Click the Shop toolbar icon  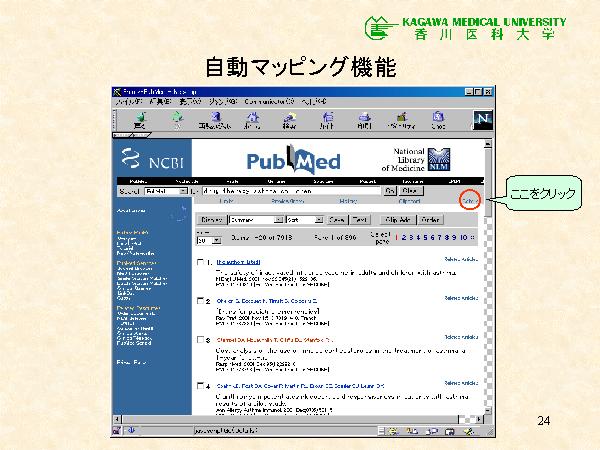pos(438,120)
